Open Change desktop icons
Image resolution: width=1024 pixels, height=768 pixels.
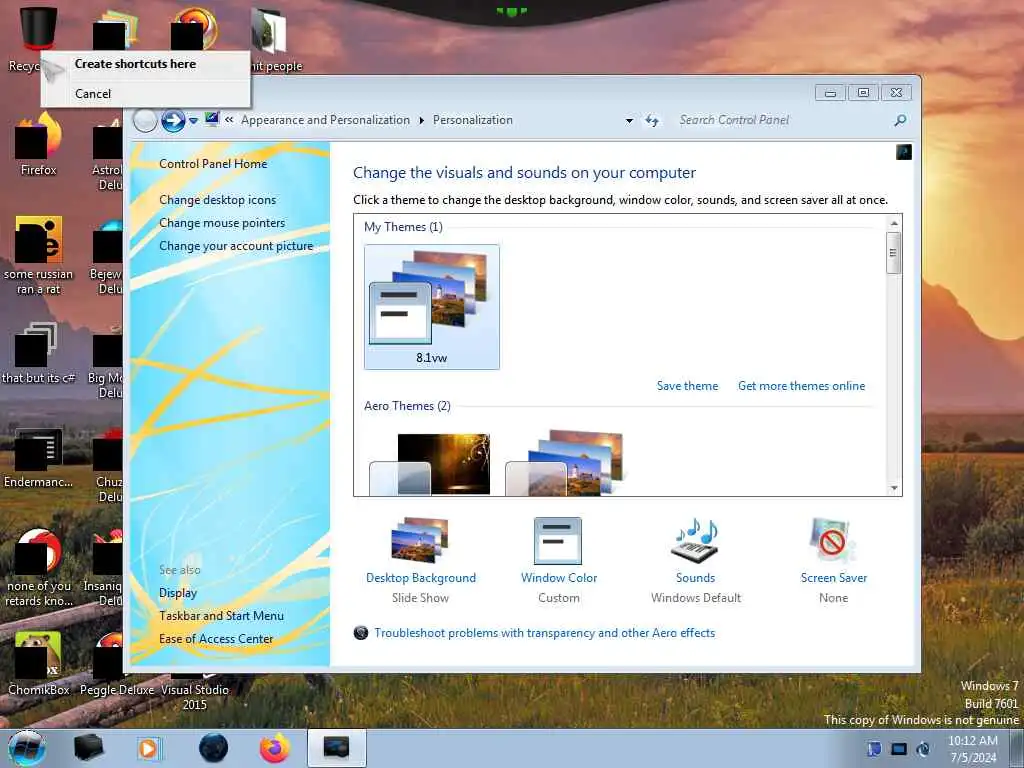coord(217,200)
